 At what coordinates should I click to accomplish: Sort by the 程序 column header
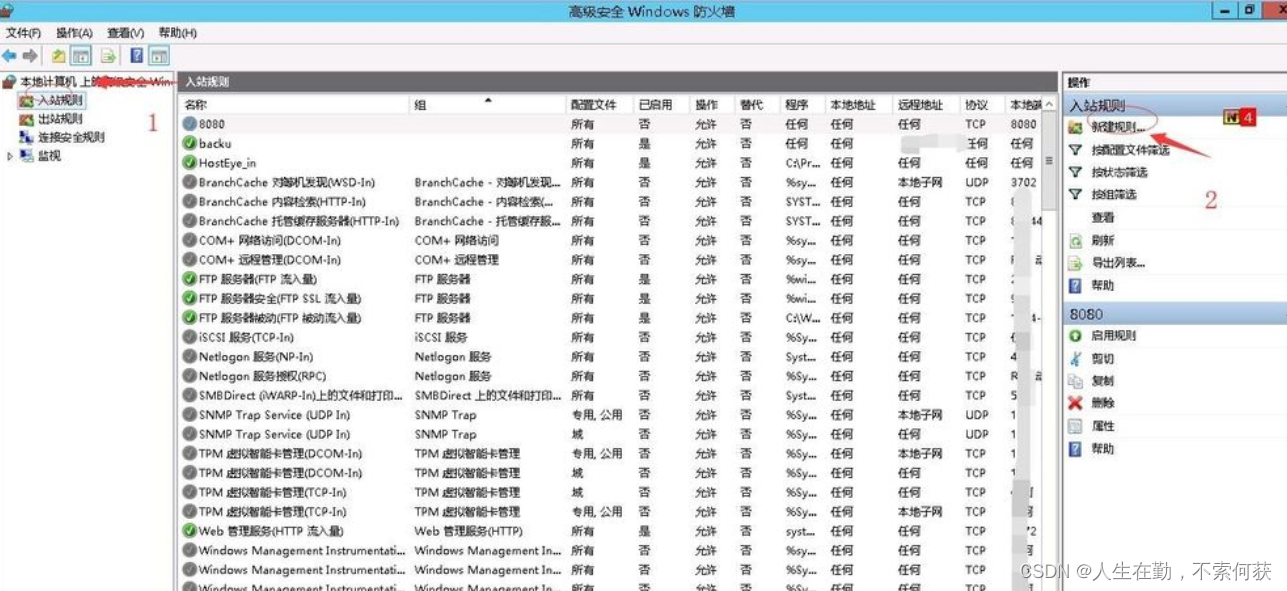(803, 104)
